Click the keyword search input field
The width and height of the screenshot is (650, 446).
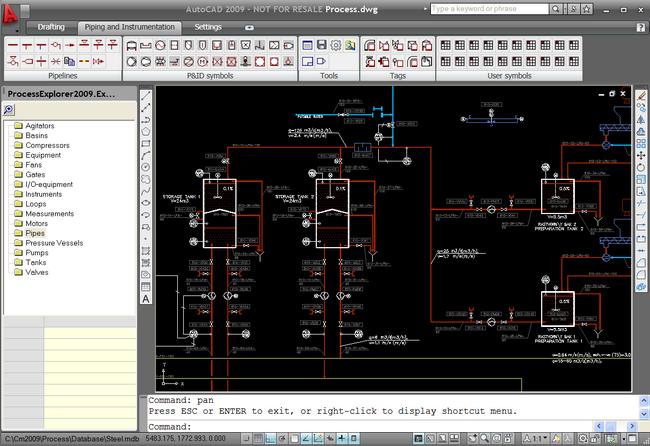point(490,9)
